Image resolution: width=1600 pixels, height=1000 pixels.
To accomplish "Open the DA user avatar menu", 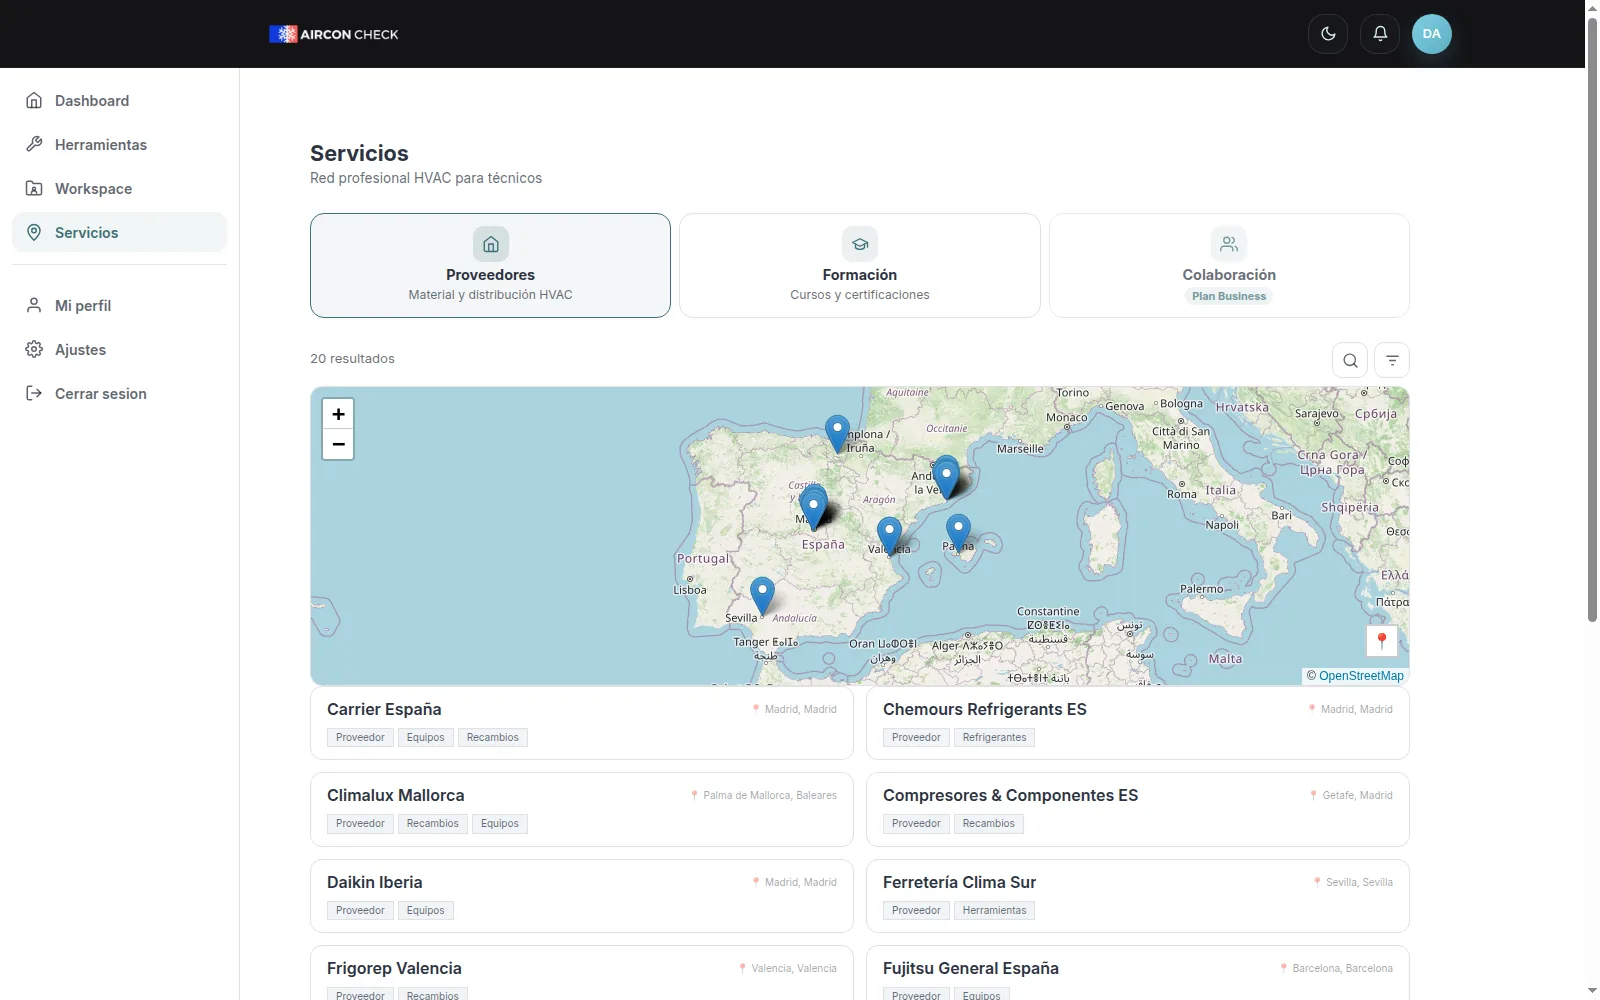I will pos(1432,34).
